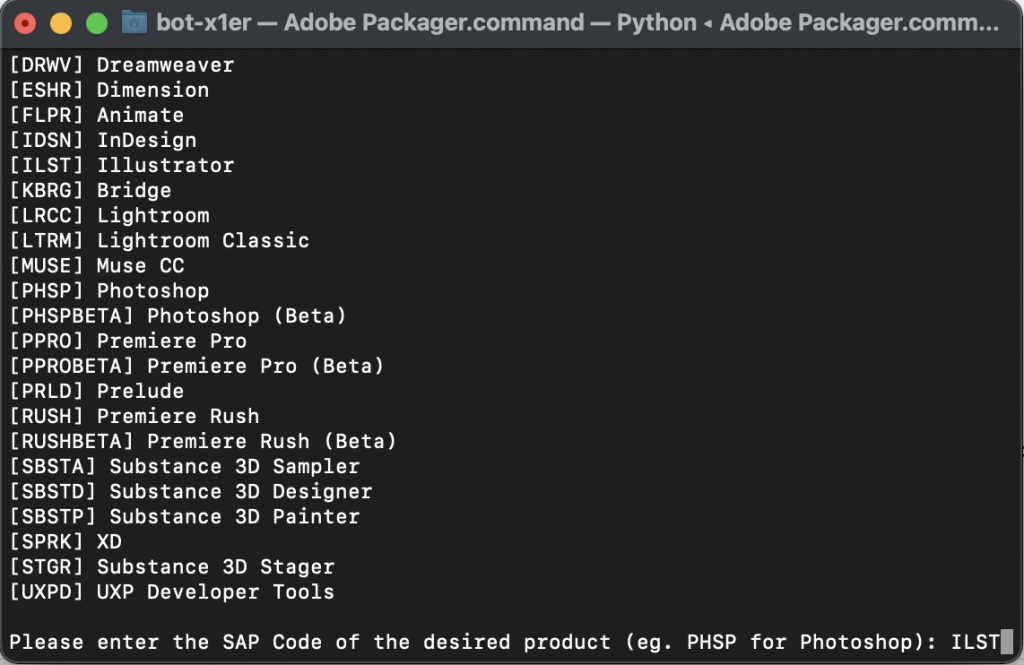Select the Lightroom Classic entry
This screenshot has height=665, width=1024.
[x=155, y=240]
